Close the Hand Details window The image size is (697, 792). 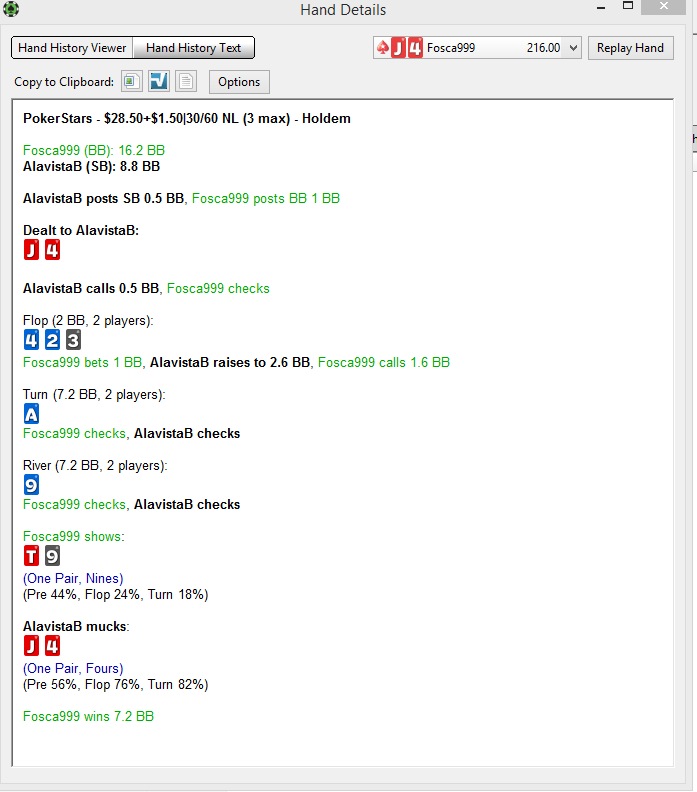point(664,7)
